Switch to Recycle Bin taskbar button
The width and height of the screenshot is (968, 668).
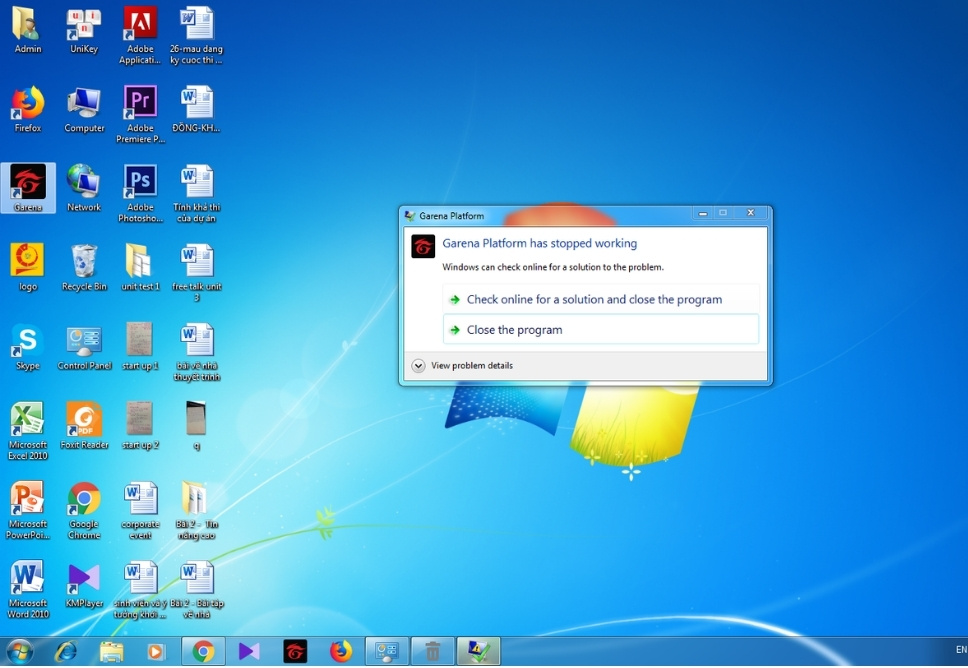click(432, 651)
